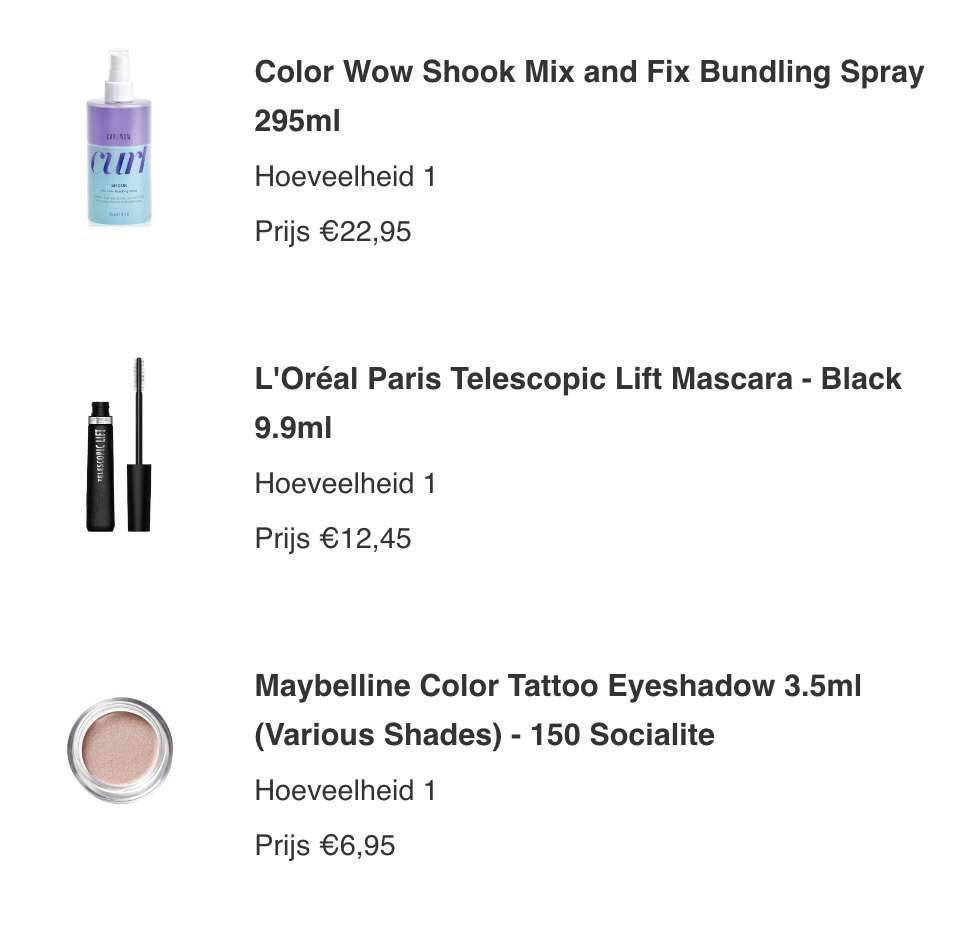
Task: Click the price €12,45
Action: tap(365, 539)
